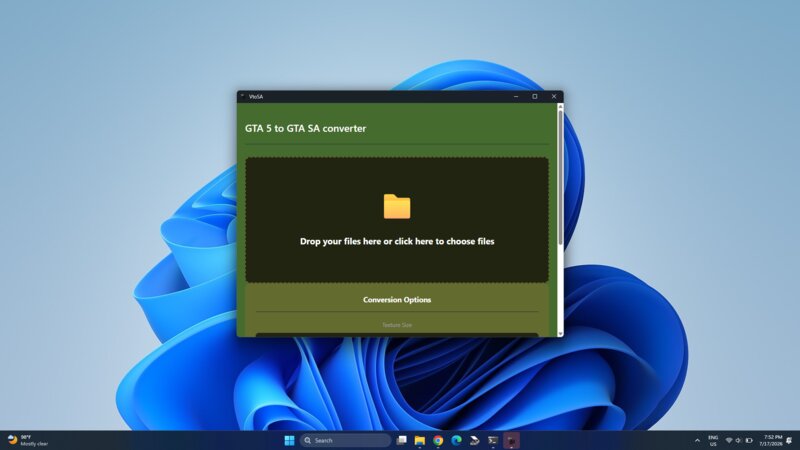
Task: Click the scrollbar down arrow in VtoSA
Action: 560,334
